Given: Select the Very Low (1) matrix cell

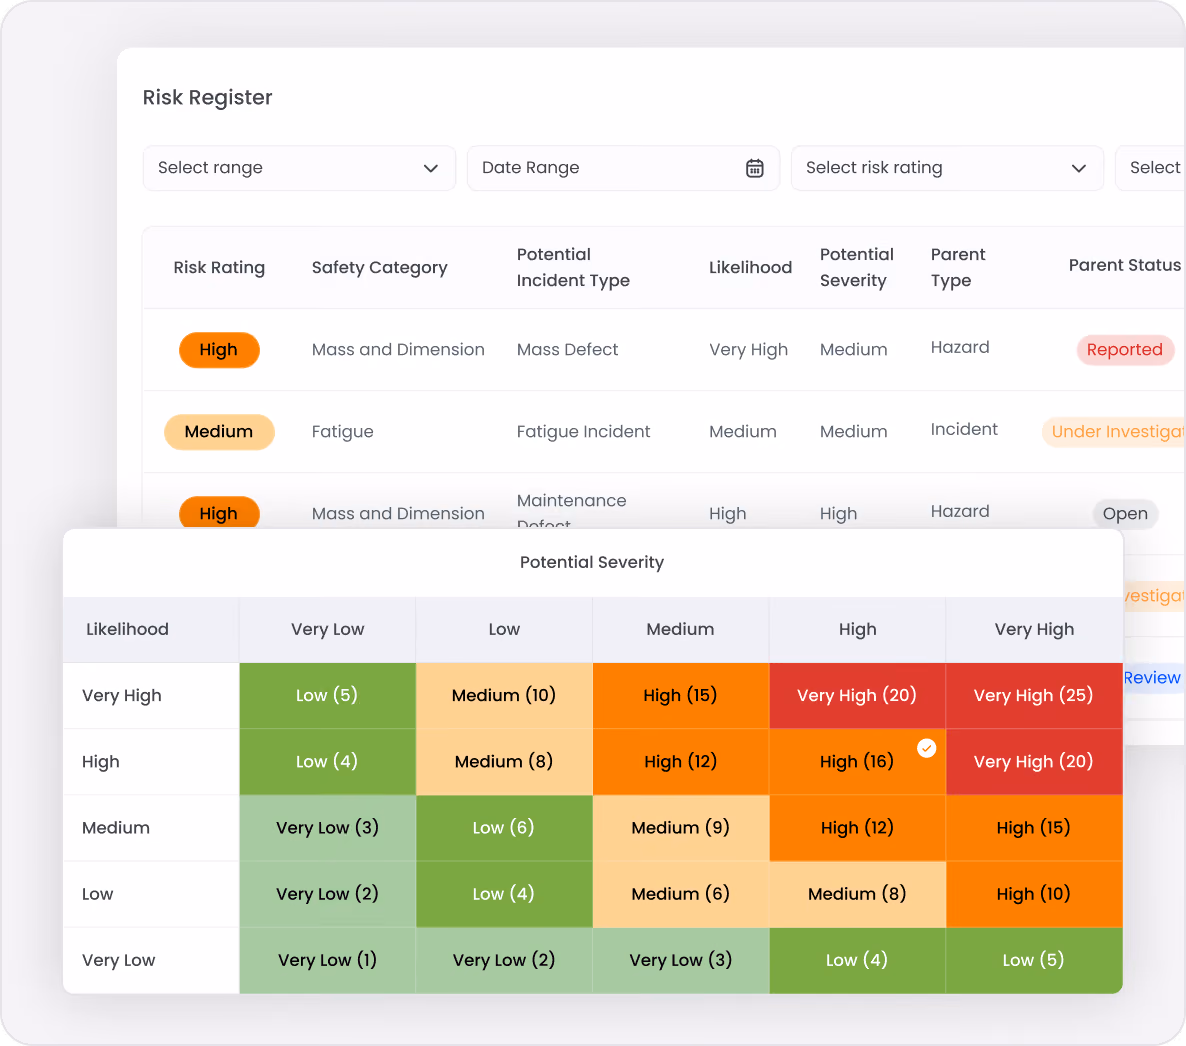Looking at the screenshot, I should pos(328,961).
